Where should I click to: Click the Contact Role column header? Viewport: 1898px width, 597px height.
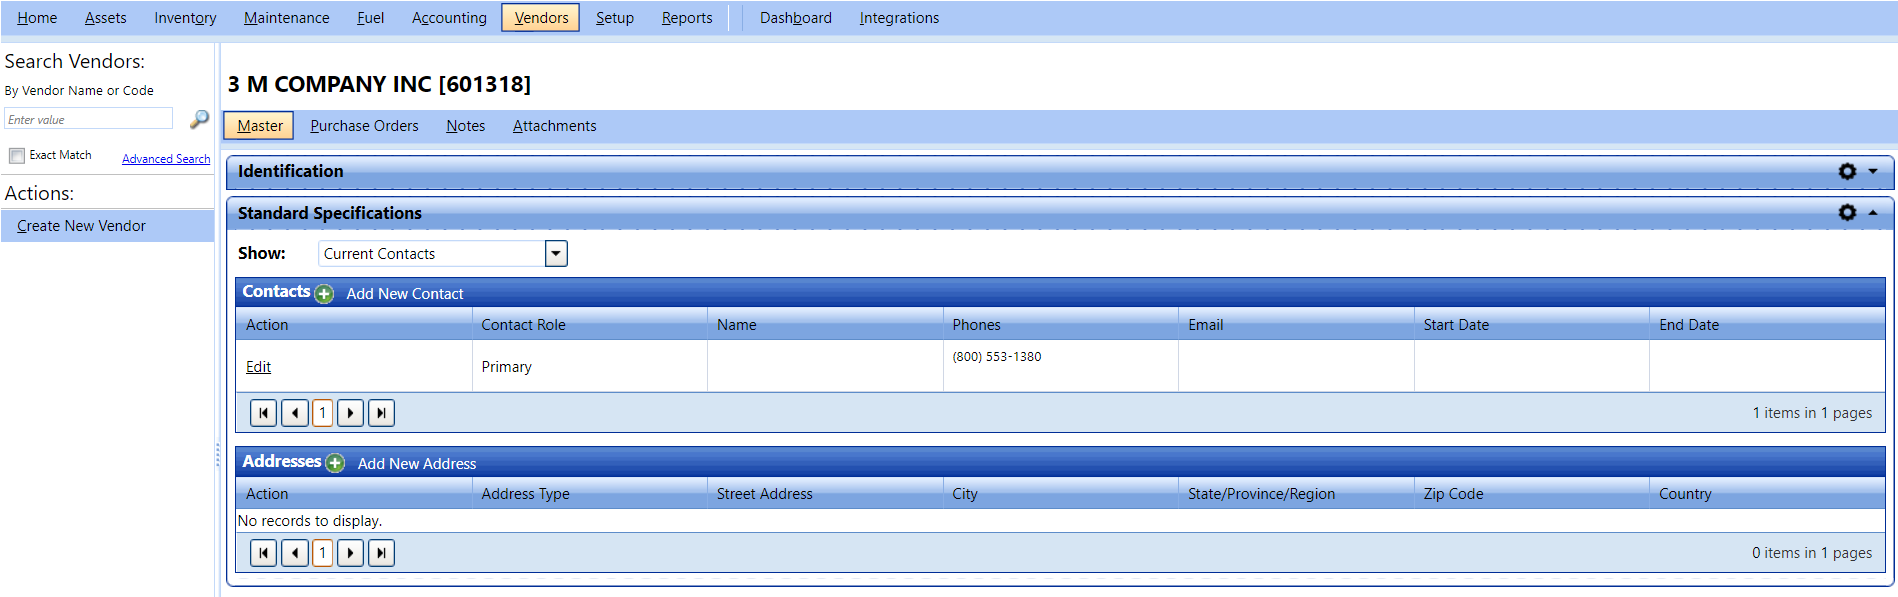pyautogui.click(x=589, y=325)
